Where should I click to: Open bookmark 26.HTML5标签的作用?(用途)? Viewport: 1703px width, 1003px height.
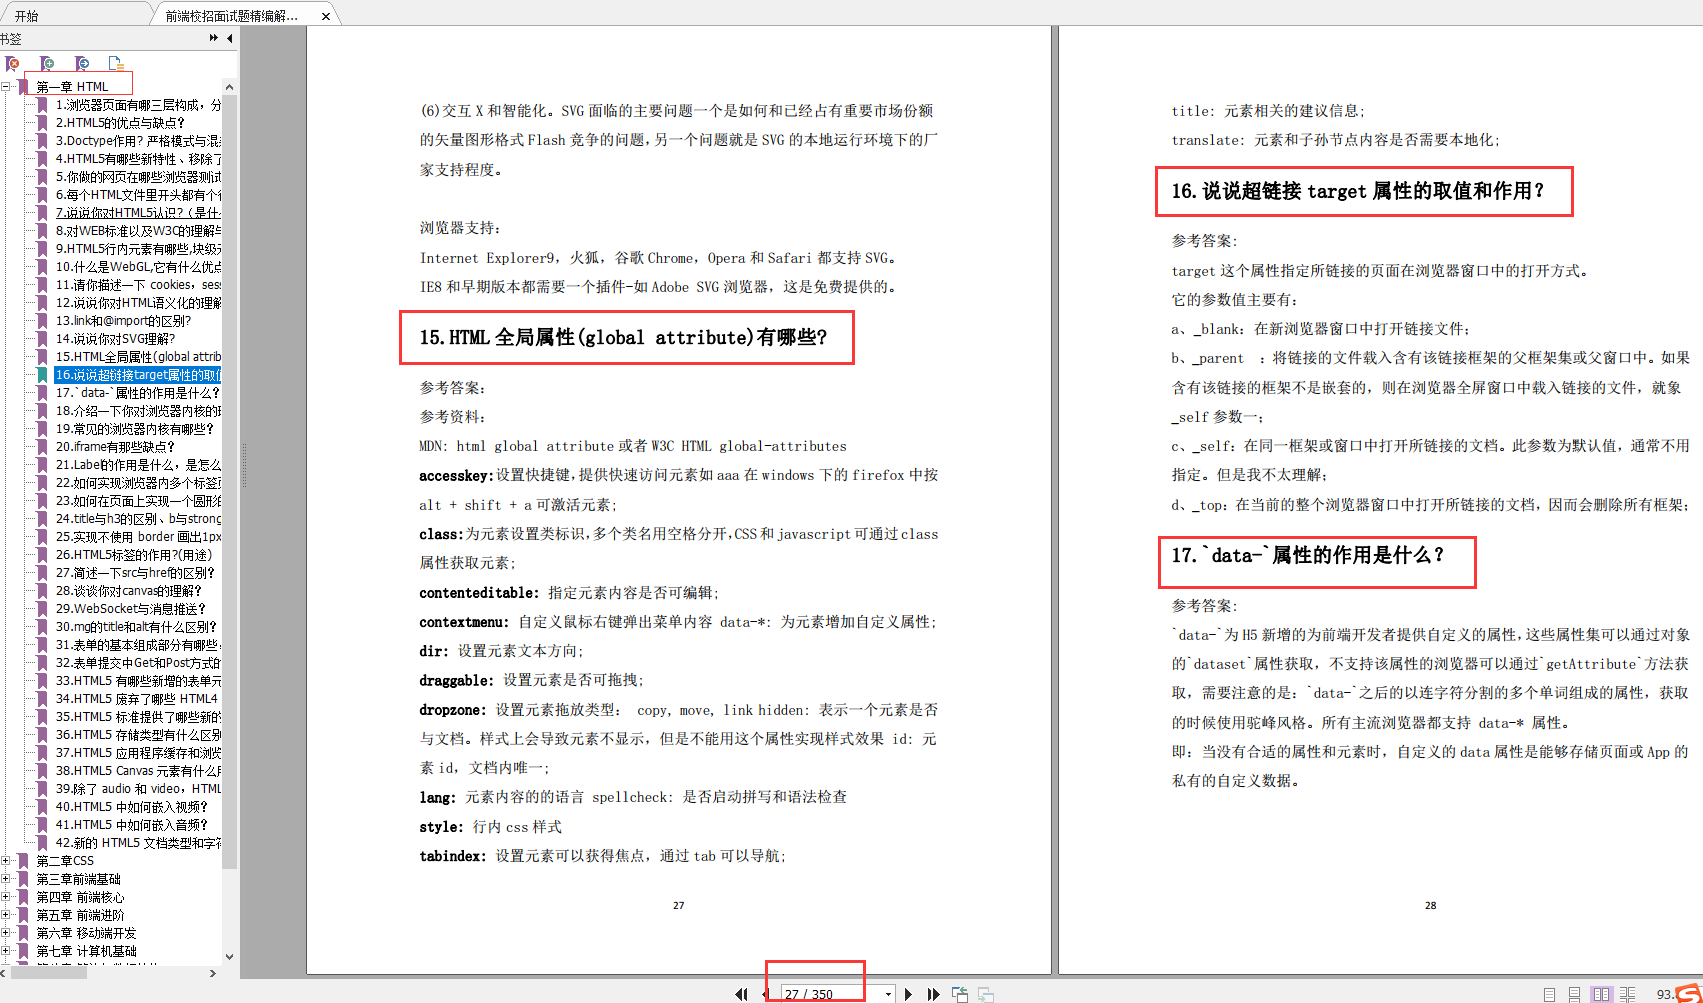tap(134, 555)
